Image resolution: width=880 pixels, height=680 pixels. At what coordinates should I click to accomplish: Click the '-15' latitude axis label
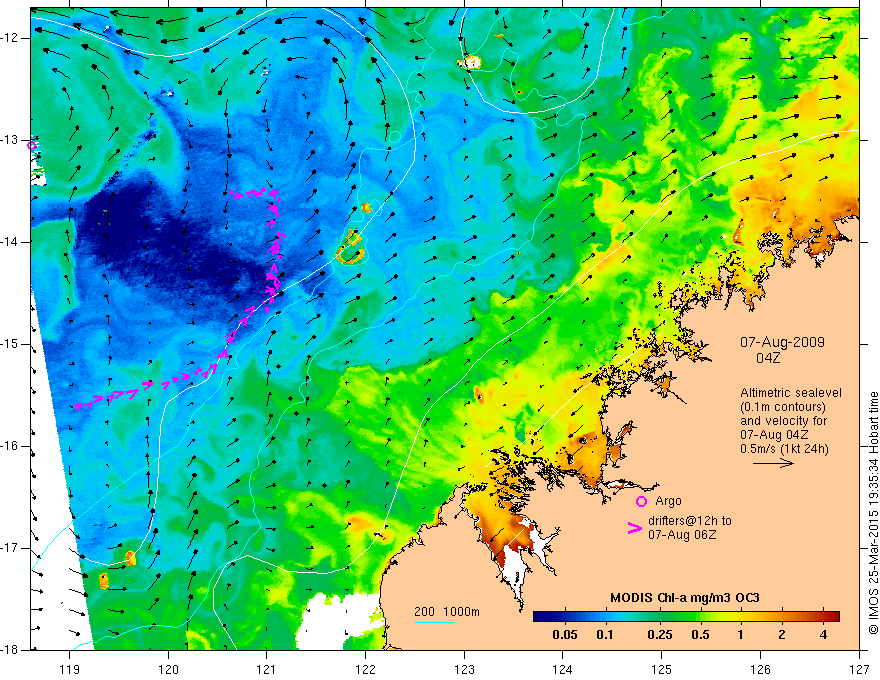point(10,344)
